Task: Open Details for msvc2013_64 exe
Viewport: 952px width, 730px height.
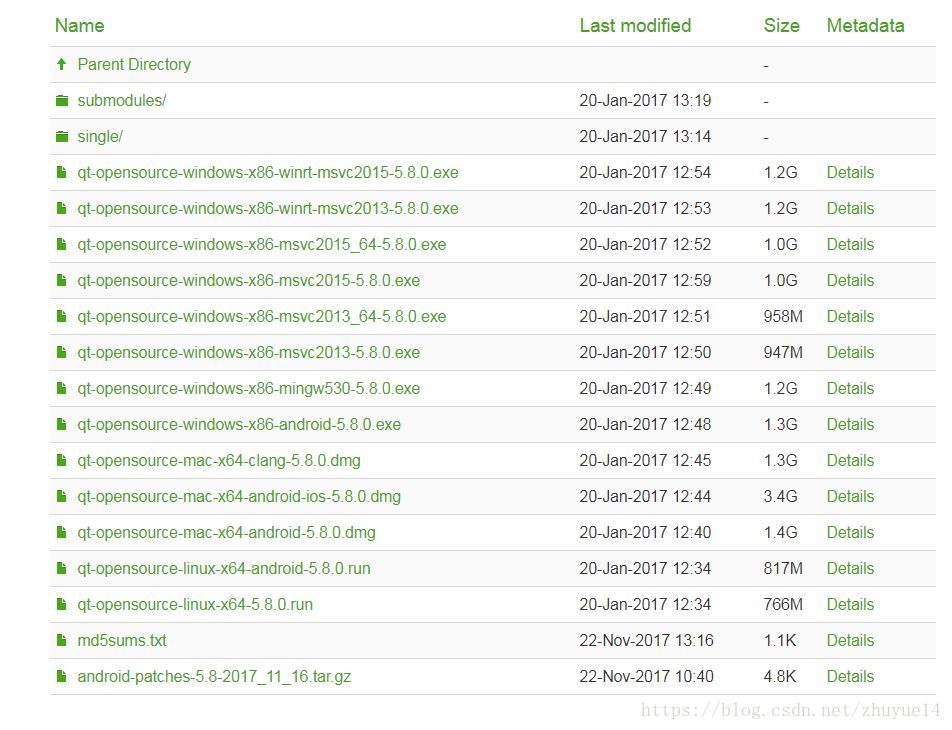Action: point(851,316)
